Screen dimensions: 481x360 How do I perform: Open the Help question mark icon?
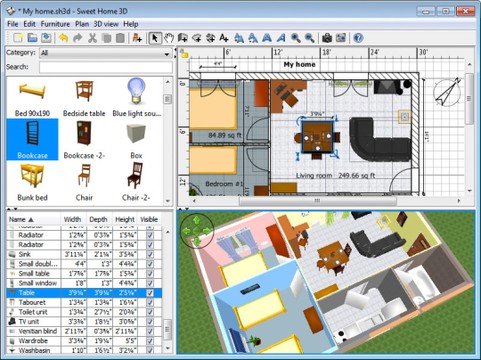[x=358, y=38]
